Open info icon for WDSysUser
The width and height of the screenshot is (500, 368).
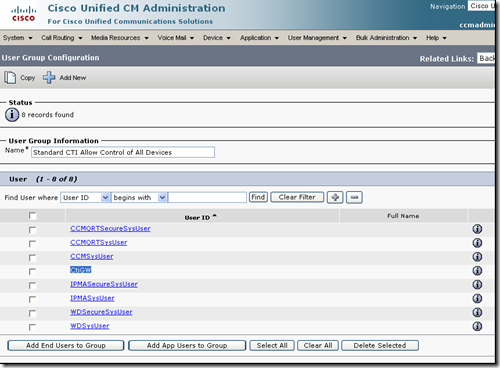[477, 326]
